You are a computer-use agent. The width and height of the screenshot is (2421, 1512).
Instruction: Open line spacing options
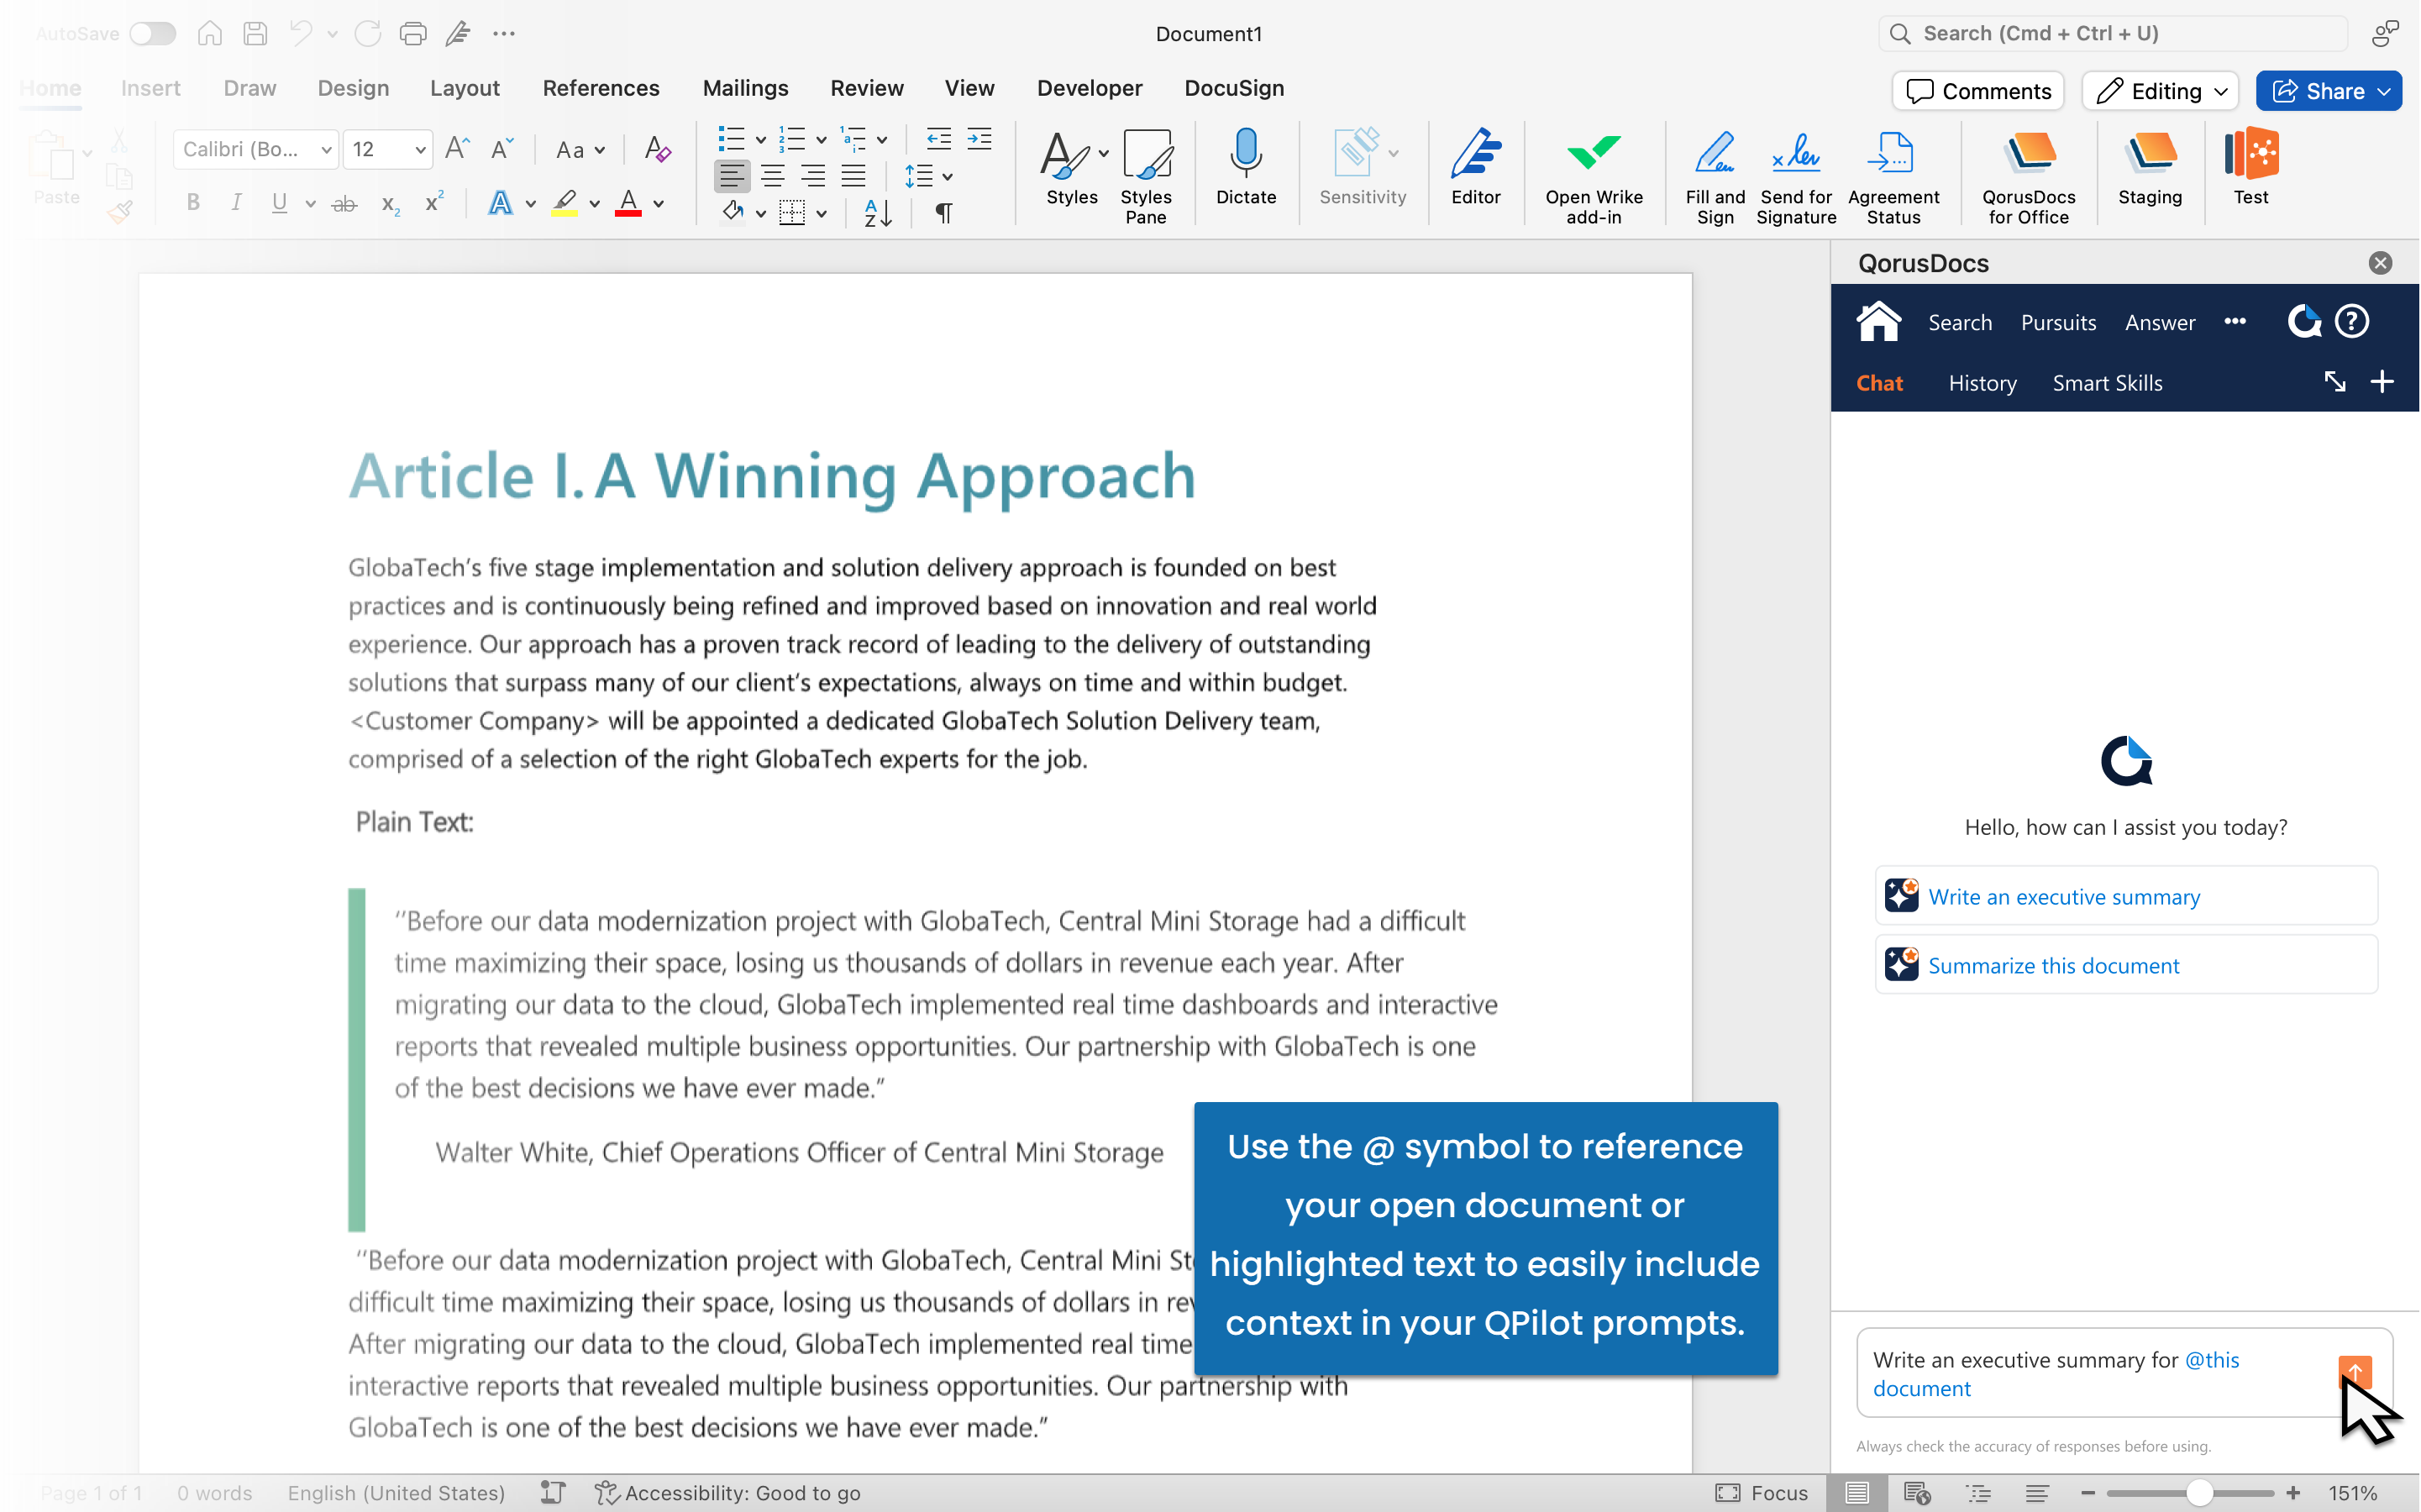[928, 177]
